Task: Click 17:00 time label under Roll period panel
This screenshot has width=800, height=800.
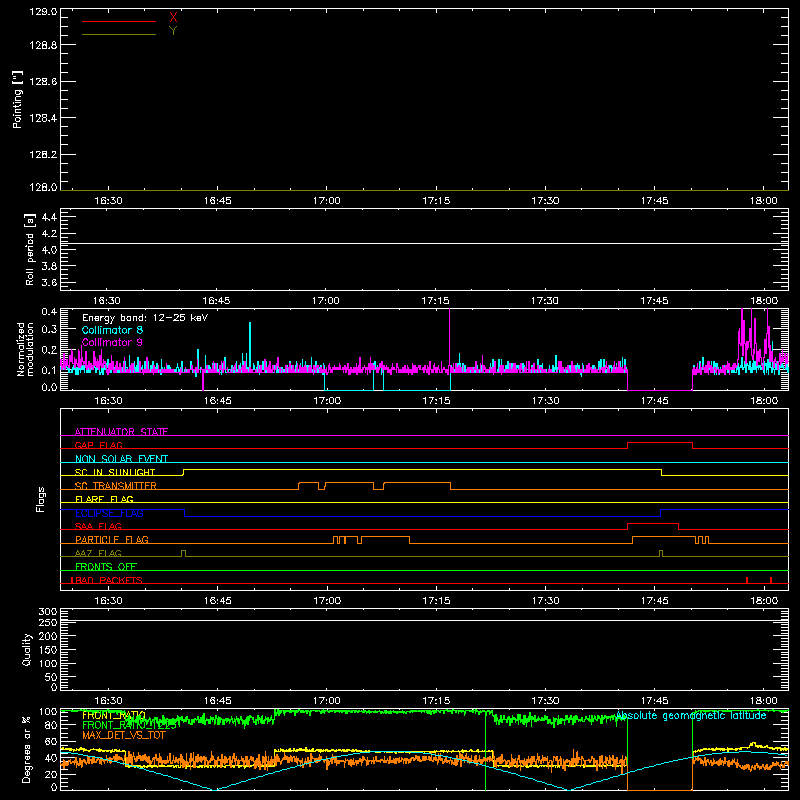Action: (x=326, y=301)
